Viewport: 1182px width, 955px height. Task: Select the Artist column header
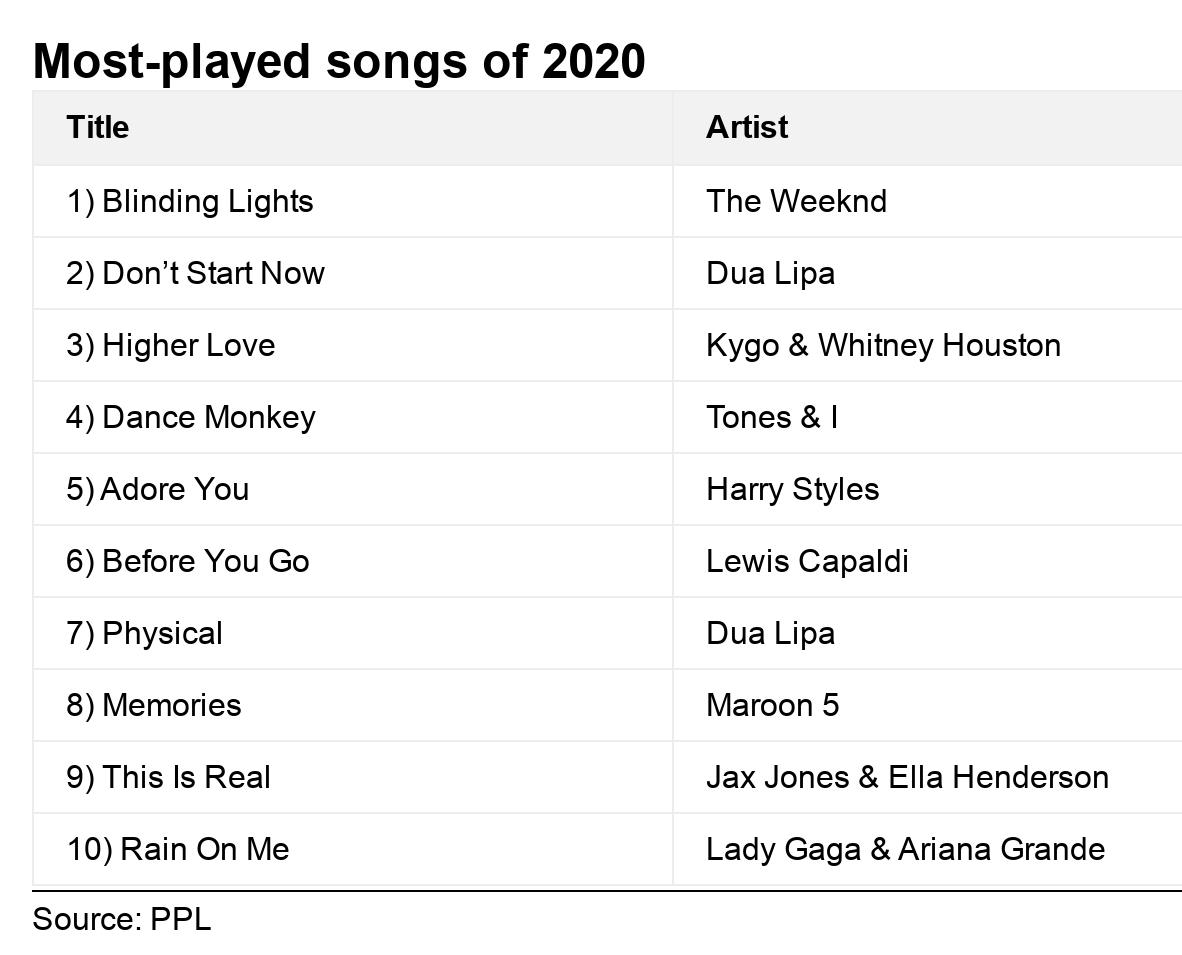coord(747,128)
